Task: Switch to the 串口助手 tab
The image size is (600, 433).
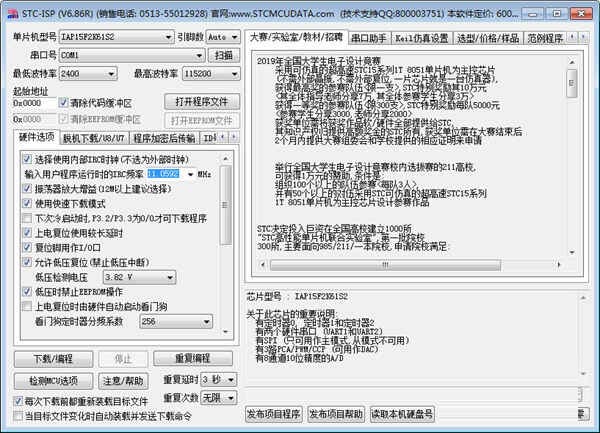Action: (x=370, y=37)
